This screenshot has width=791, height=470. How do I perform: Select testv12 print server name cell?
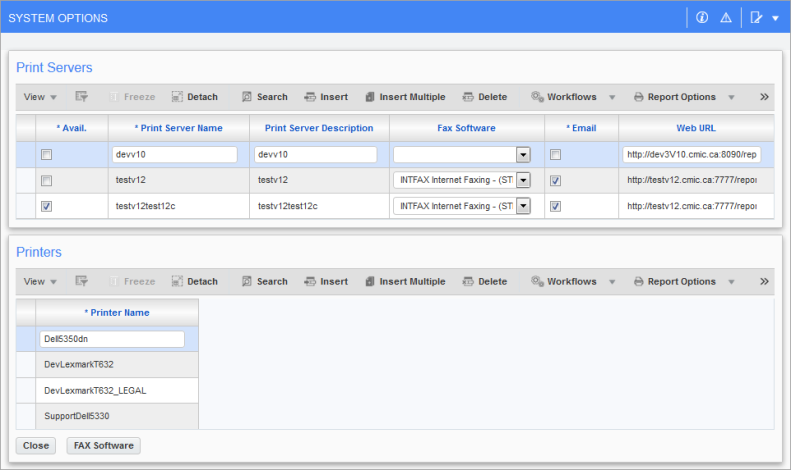click(x=179, y=180)
